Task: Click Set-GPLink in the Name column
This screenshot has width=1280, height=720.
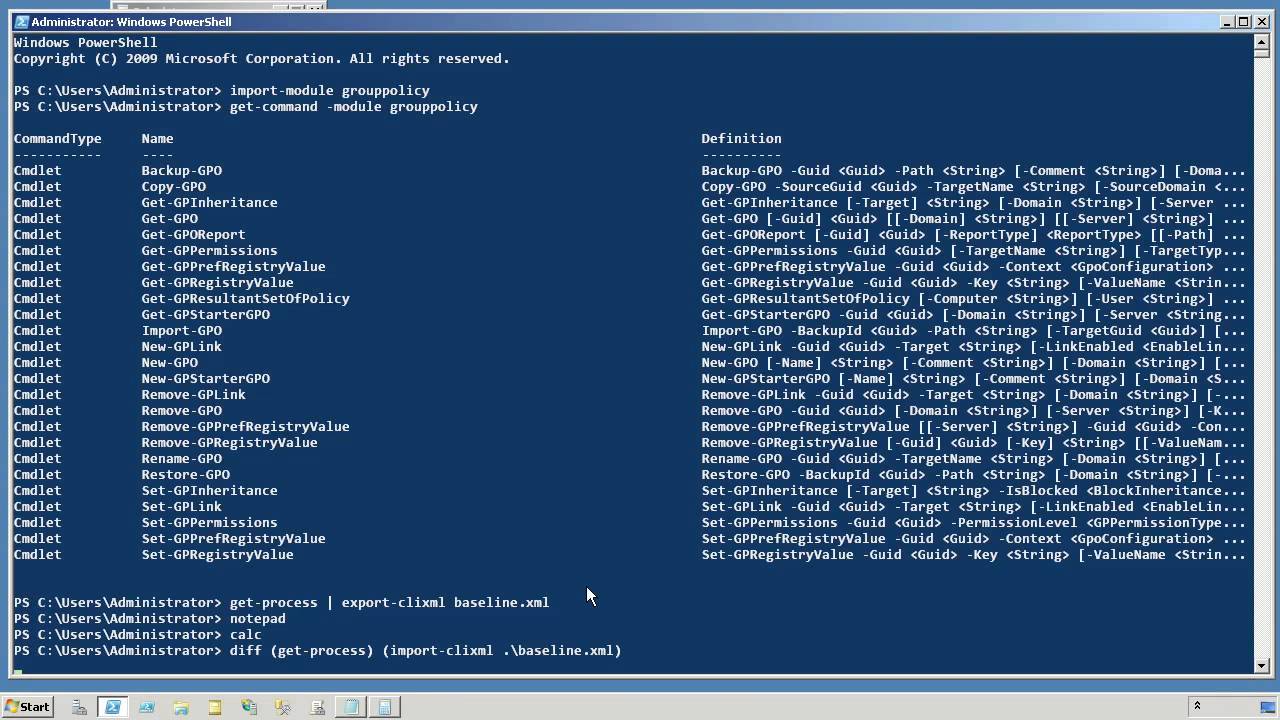Action: pyautogui.click(x=181, y=506)
